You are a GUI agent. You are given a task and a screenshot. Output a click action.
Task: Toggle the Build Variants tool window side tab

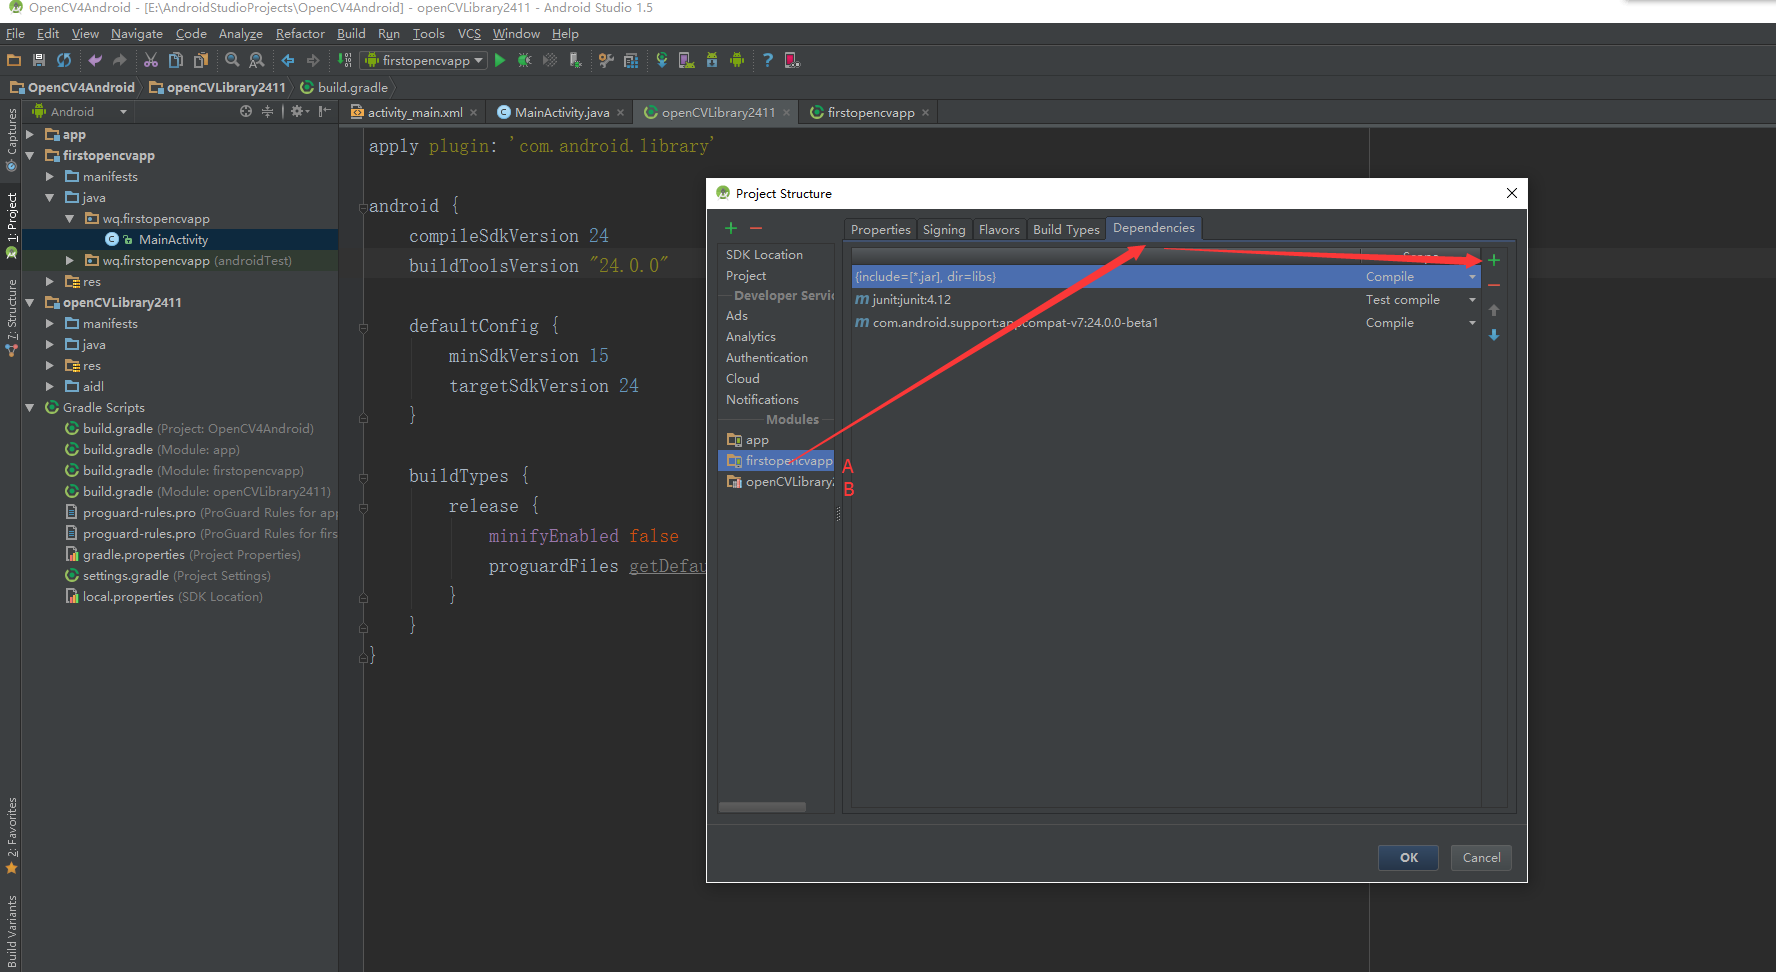(11, 932)
